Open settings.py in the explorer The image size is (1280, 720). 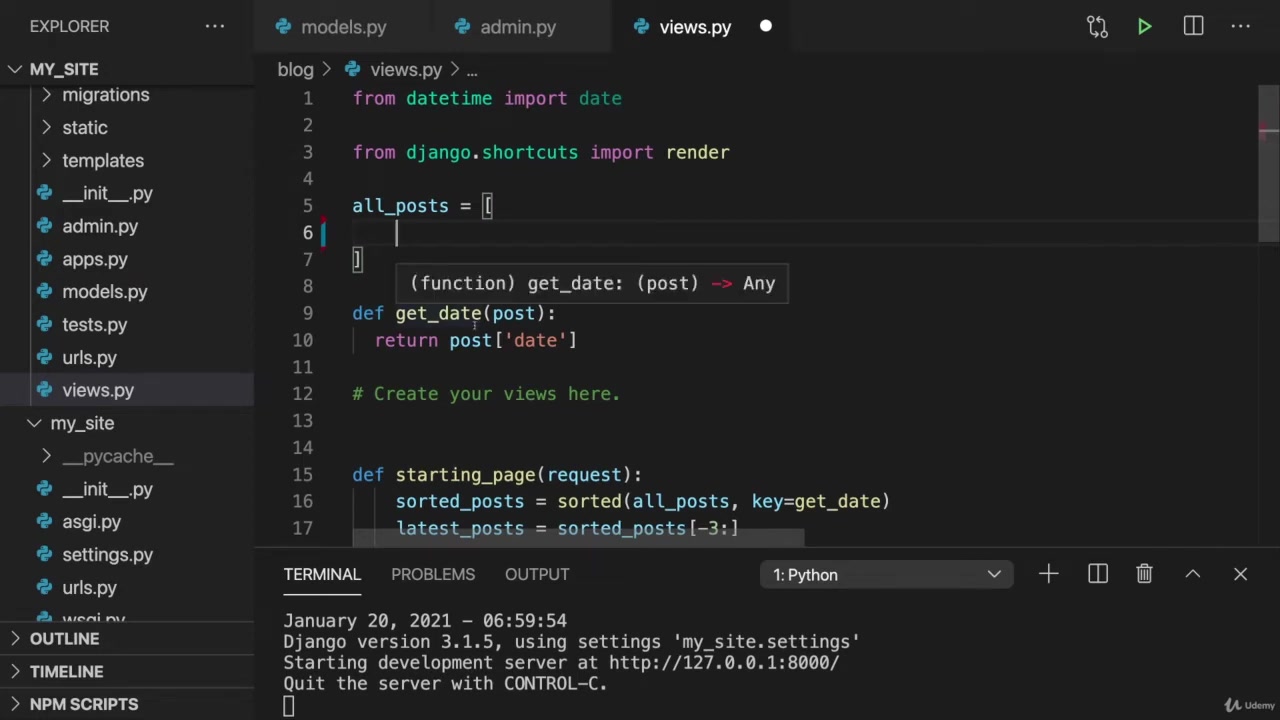click(x=107, y=554)
